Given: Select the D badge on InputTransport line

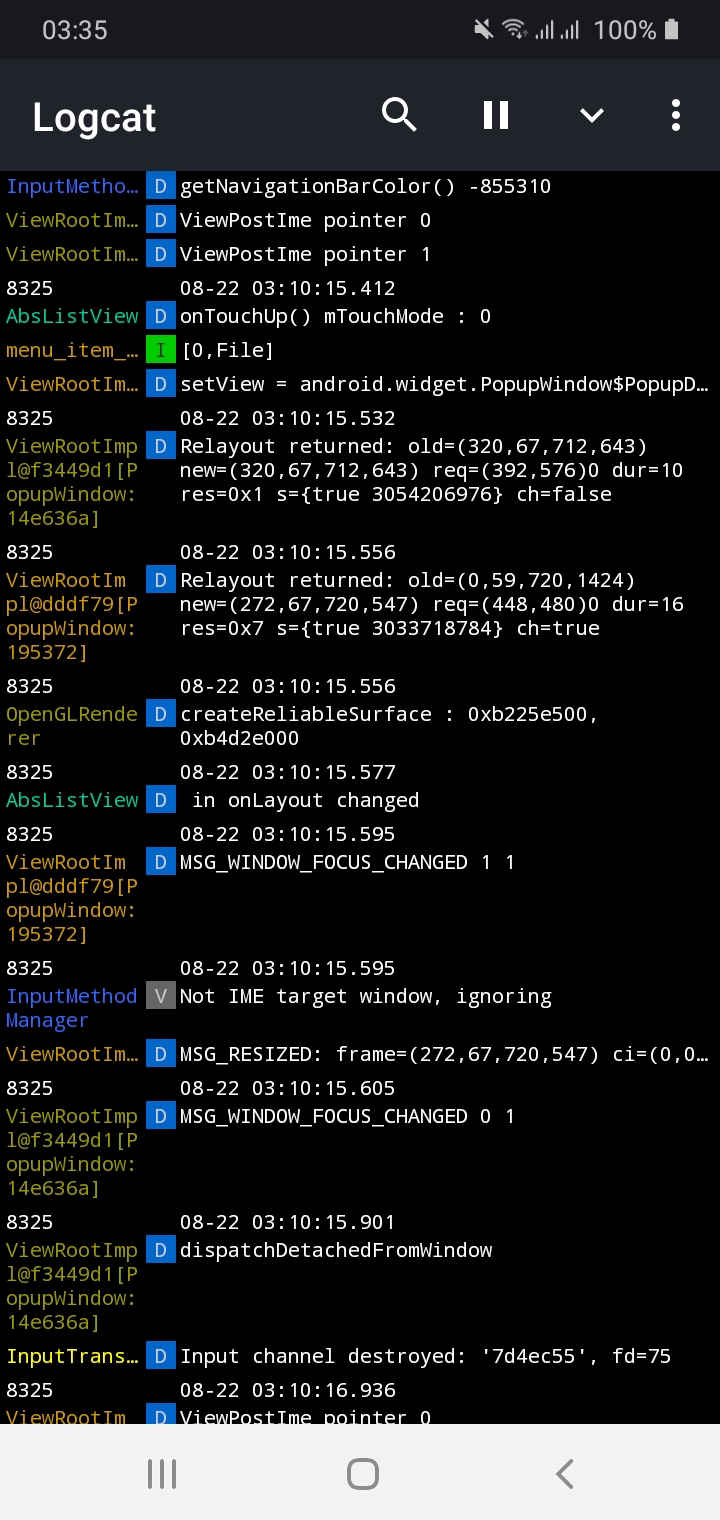Looking at the screenshot, I should 160,1355.
